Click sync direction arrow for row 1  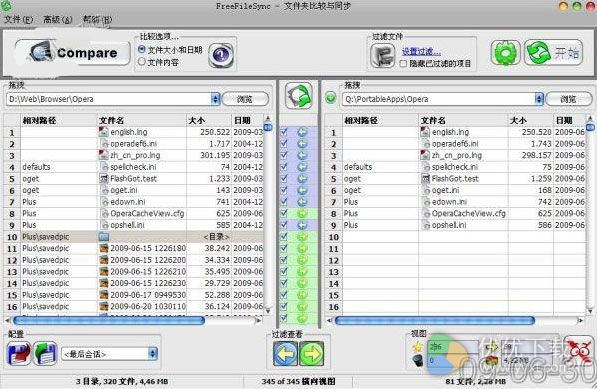point(302,132)
